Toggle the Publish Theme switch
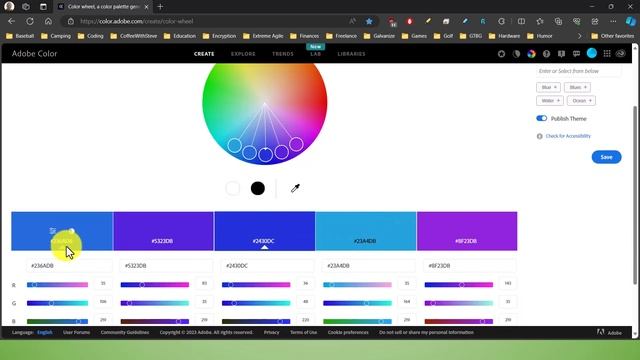This screenshot has height=360, width=640. [541, 118]
